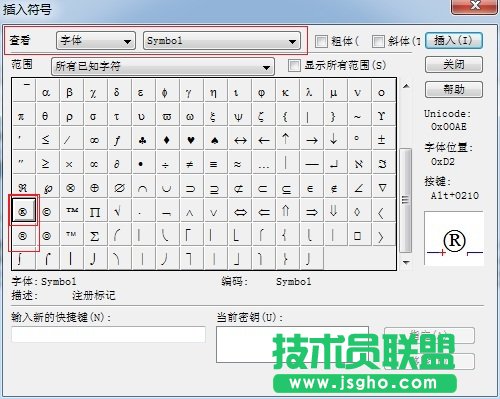Toggle the 斜体 italic checkbox
The height and width of the screenshot is (399, 500).
[378, 41]
